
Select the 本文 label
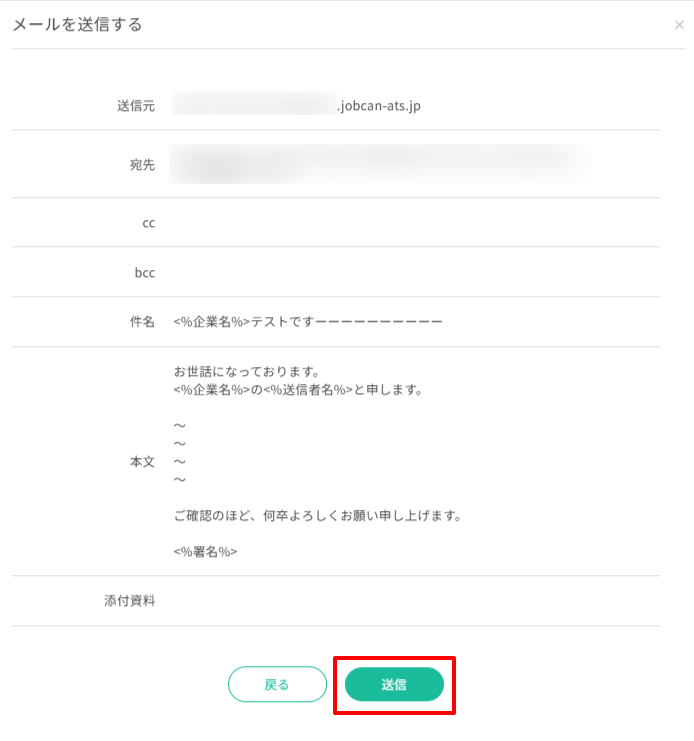click(x=142, y=462)
